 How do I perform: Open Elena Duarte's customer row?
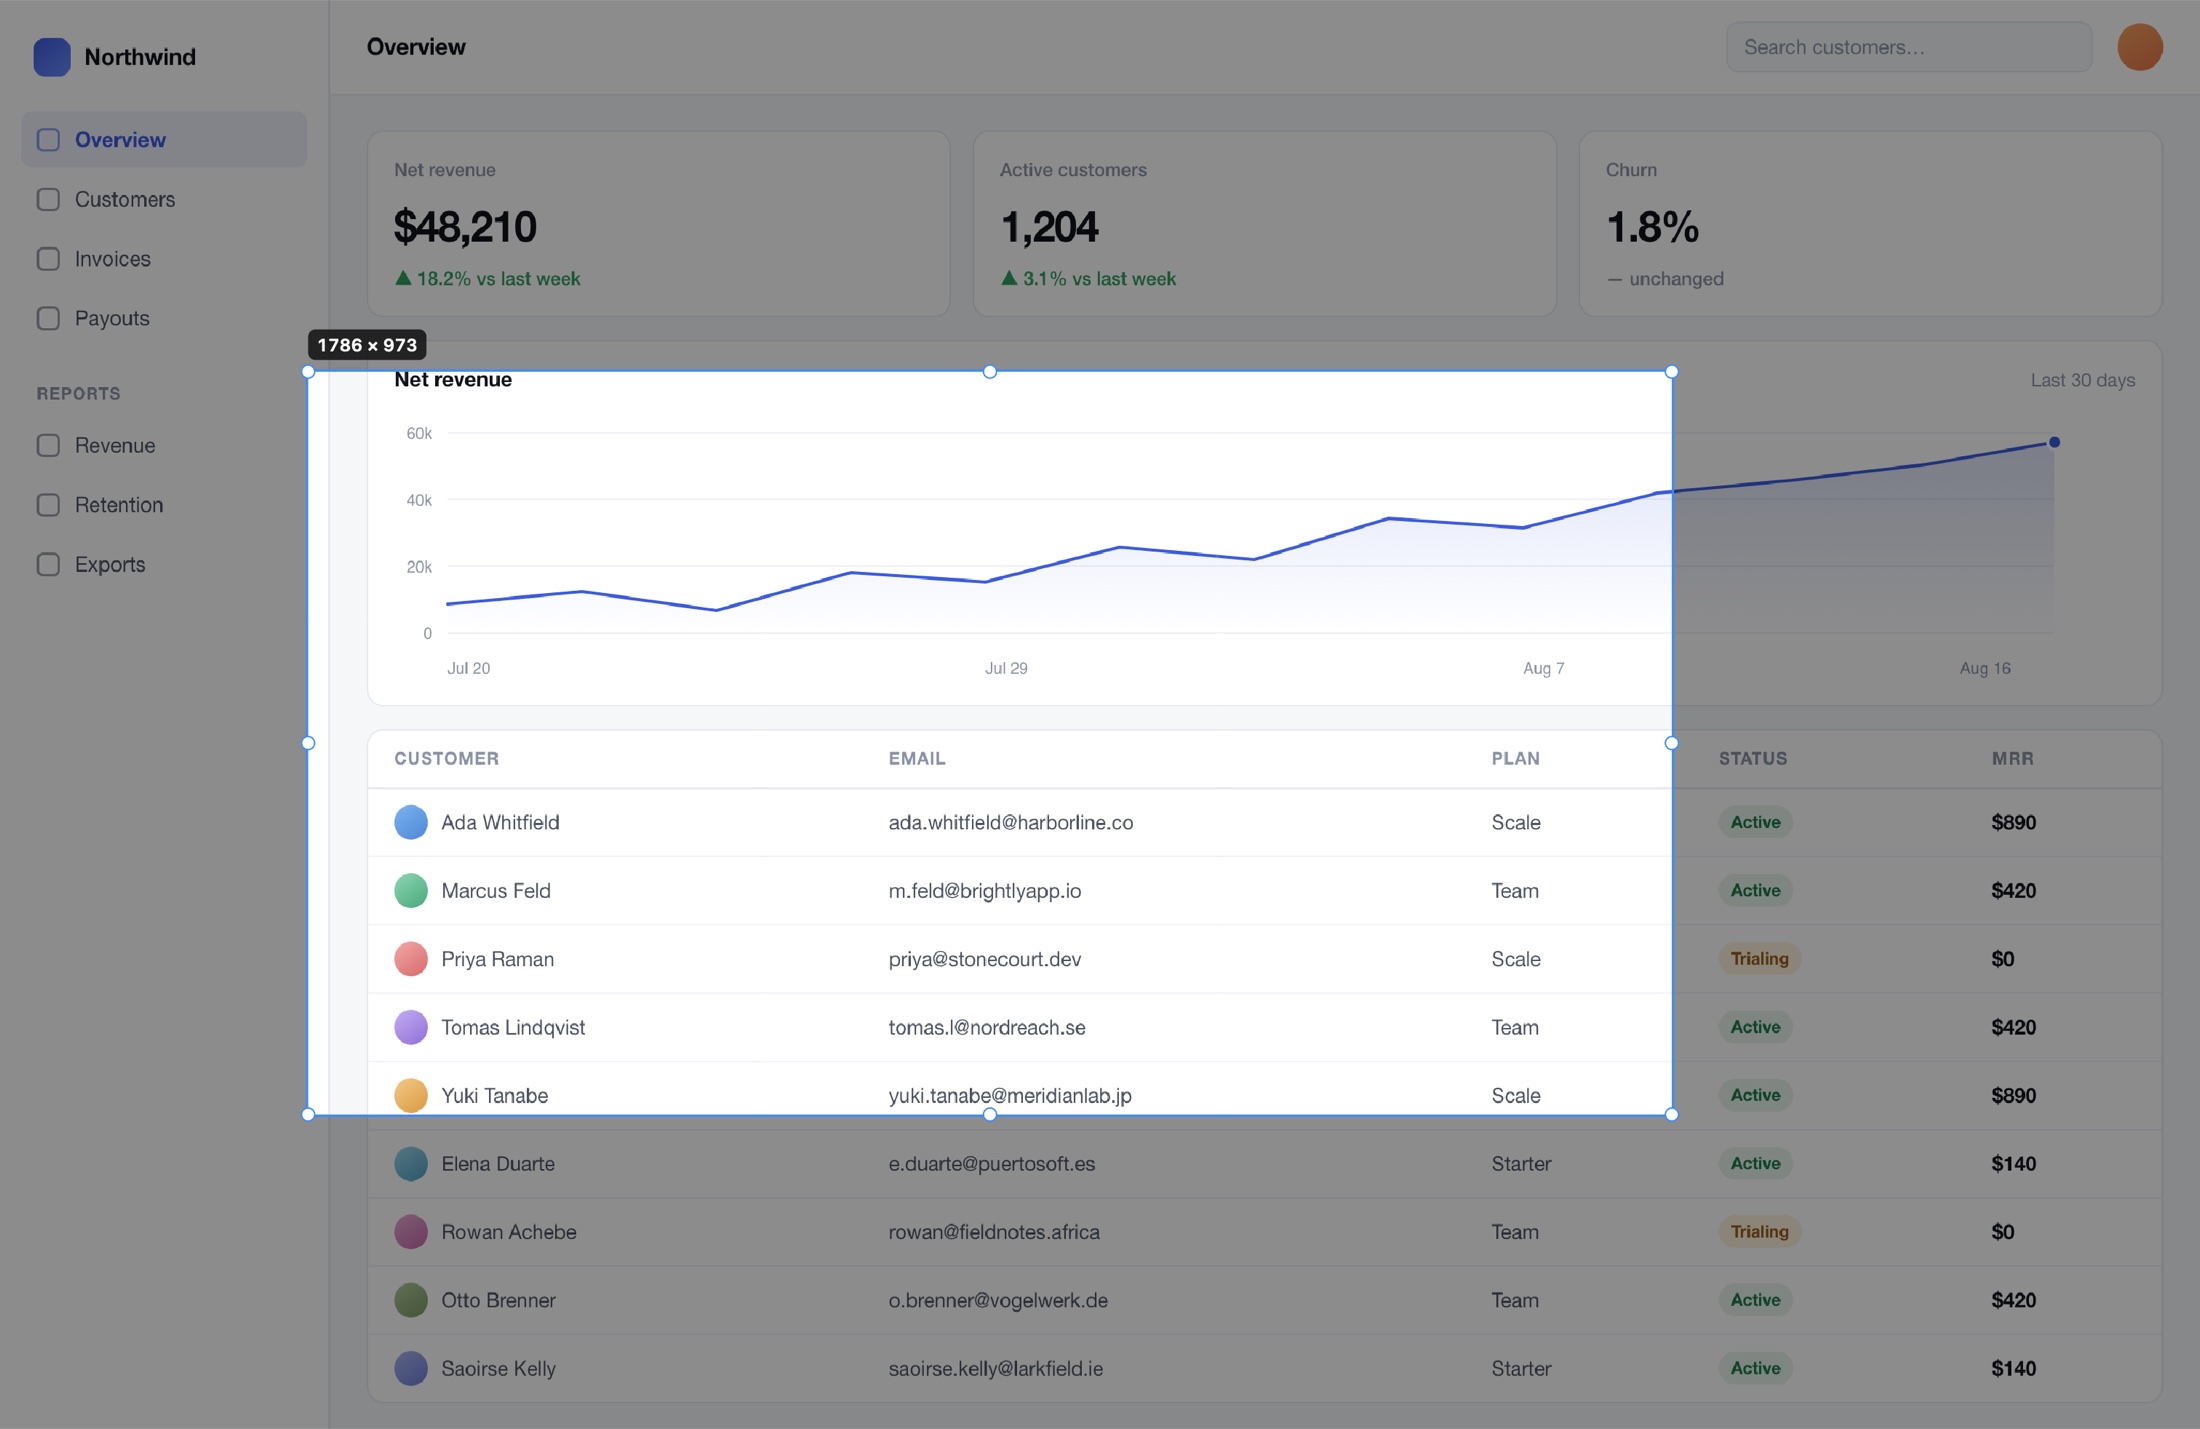(1264, 1163)
